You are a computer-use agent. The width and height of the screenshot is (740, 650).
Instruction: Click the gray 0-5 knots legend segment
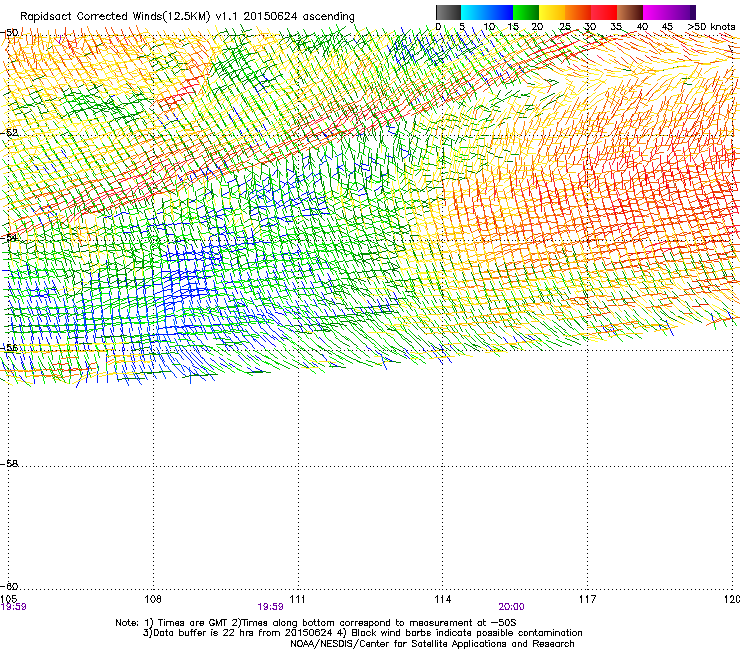coord(448,12)
